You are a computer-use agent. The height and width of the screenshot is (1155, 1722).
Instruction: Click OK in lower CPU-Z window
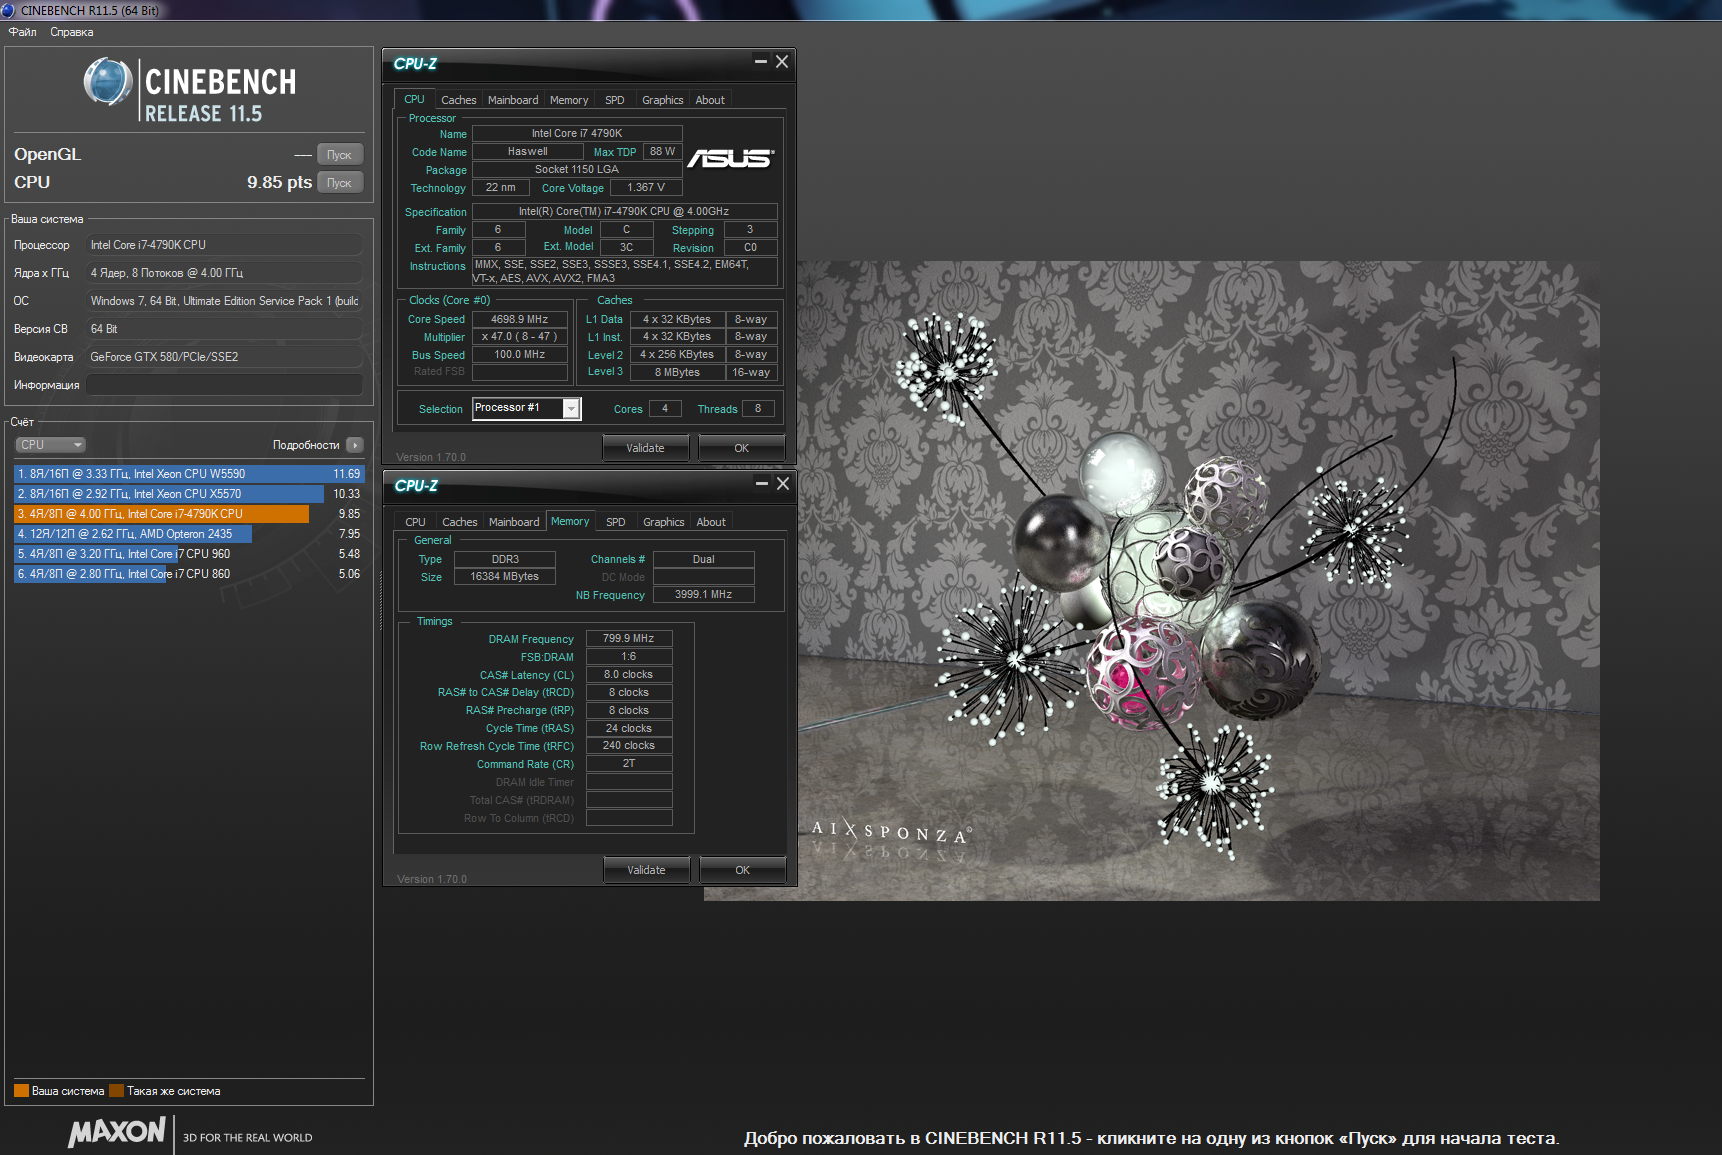tap(743, 870)
